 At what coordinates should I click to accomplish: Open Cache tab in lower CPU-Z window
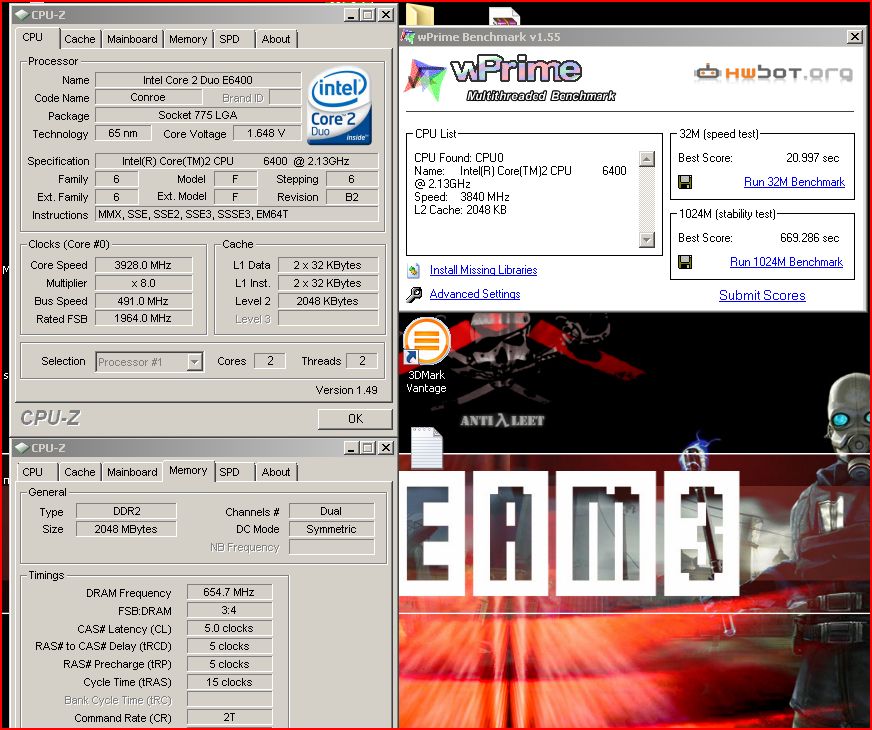point(80,472)
